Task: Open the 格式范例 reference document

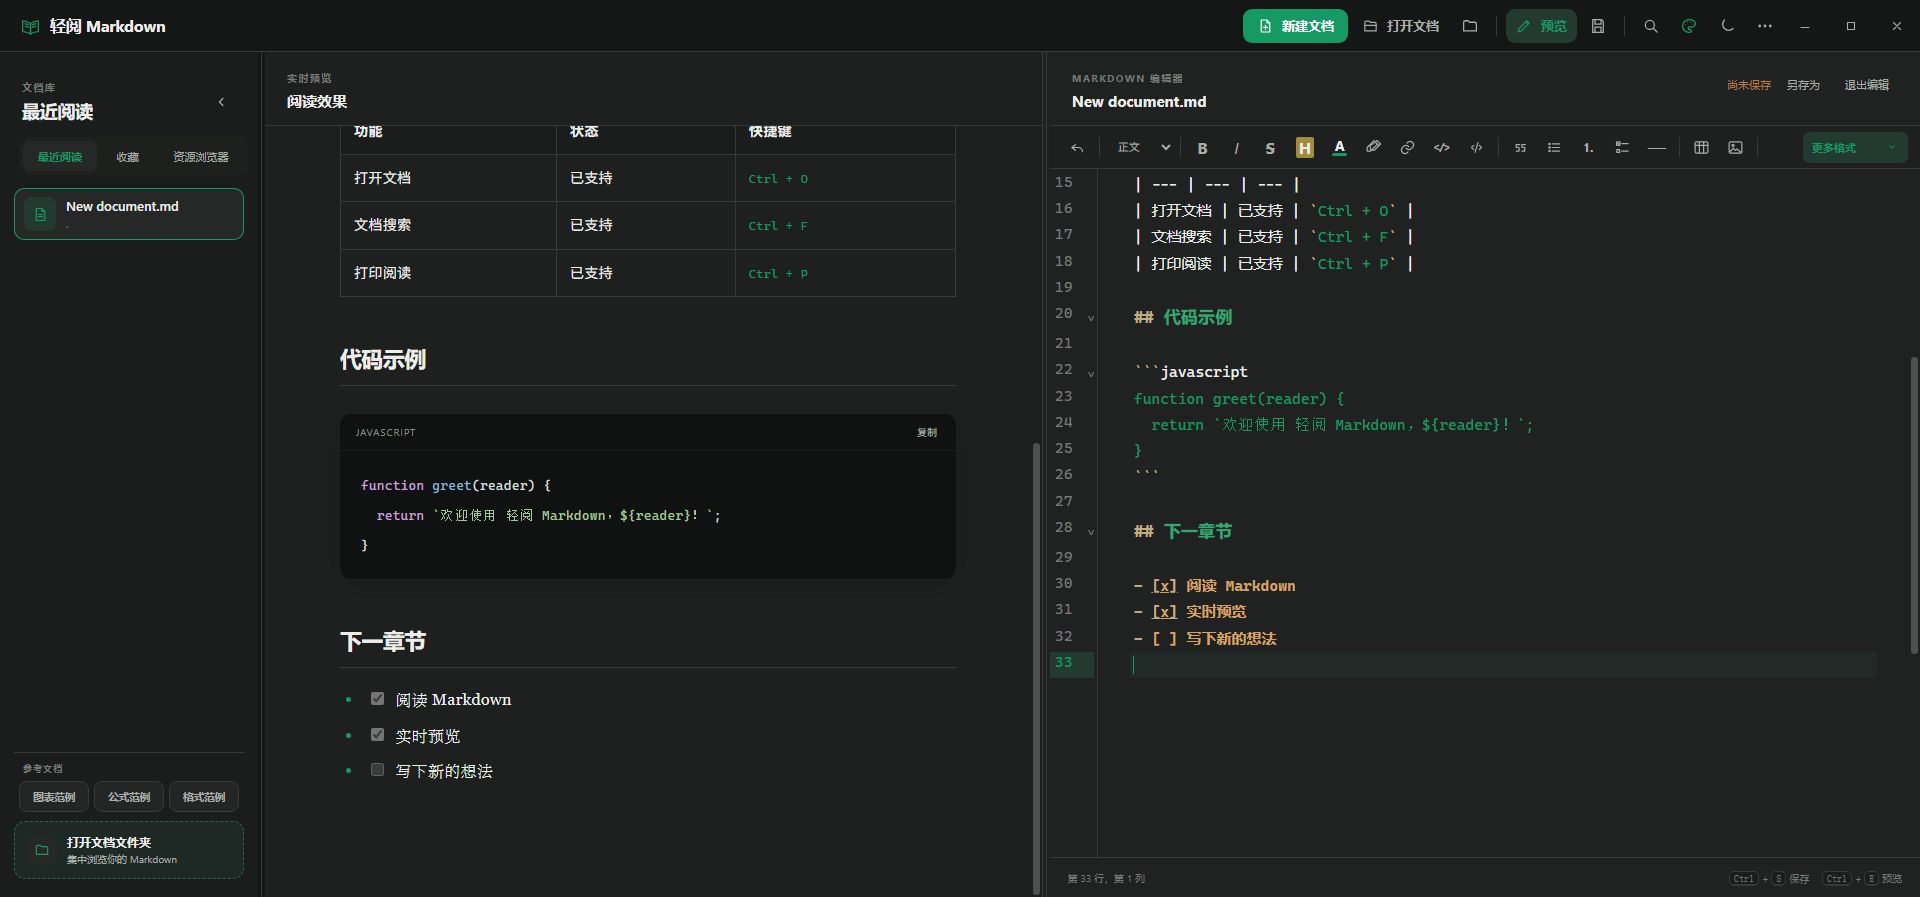Action: [204, 797]
